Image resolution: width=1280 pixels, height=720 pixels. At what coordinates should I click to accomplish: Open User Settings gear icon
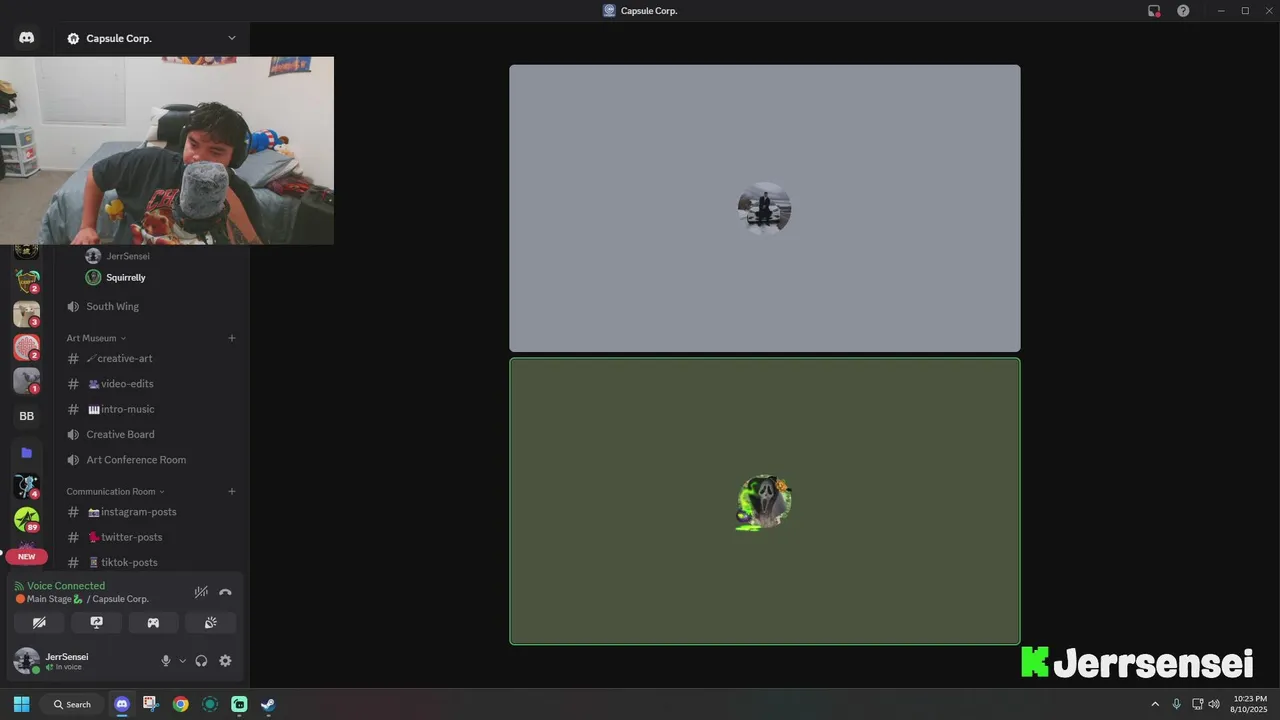[x=225, y=661]
